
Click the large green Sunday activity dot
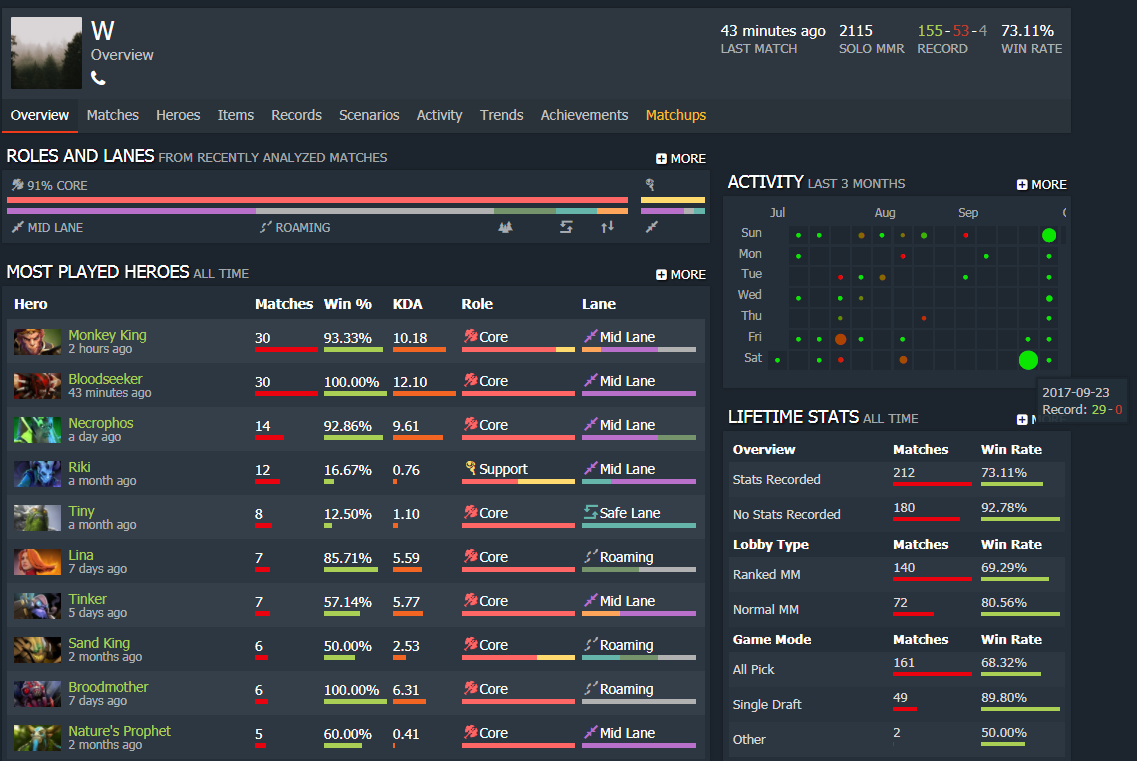point(1049,235)
